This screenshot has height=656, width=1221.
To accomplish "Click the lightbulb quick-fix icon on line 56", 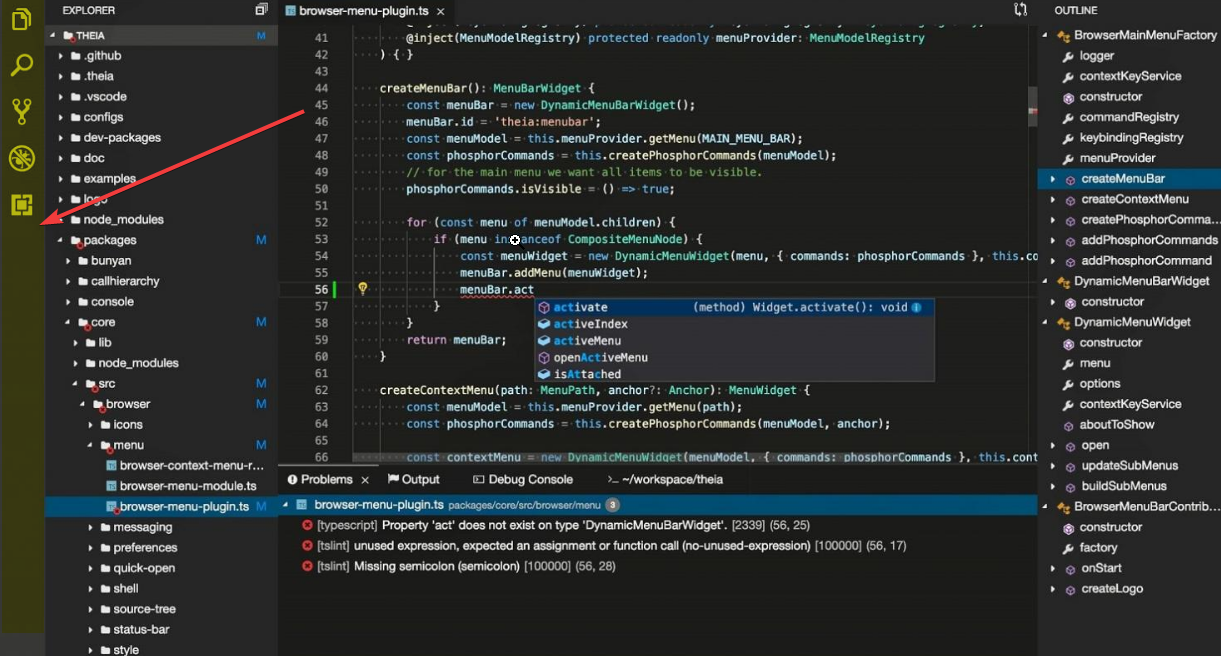I will coord(363,289).
